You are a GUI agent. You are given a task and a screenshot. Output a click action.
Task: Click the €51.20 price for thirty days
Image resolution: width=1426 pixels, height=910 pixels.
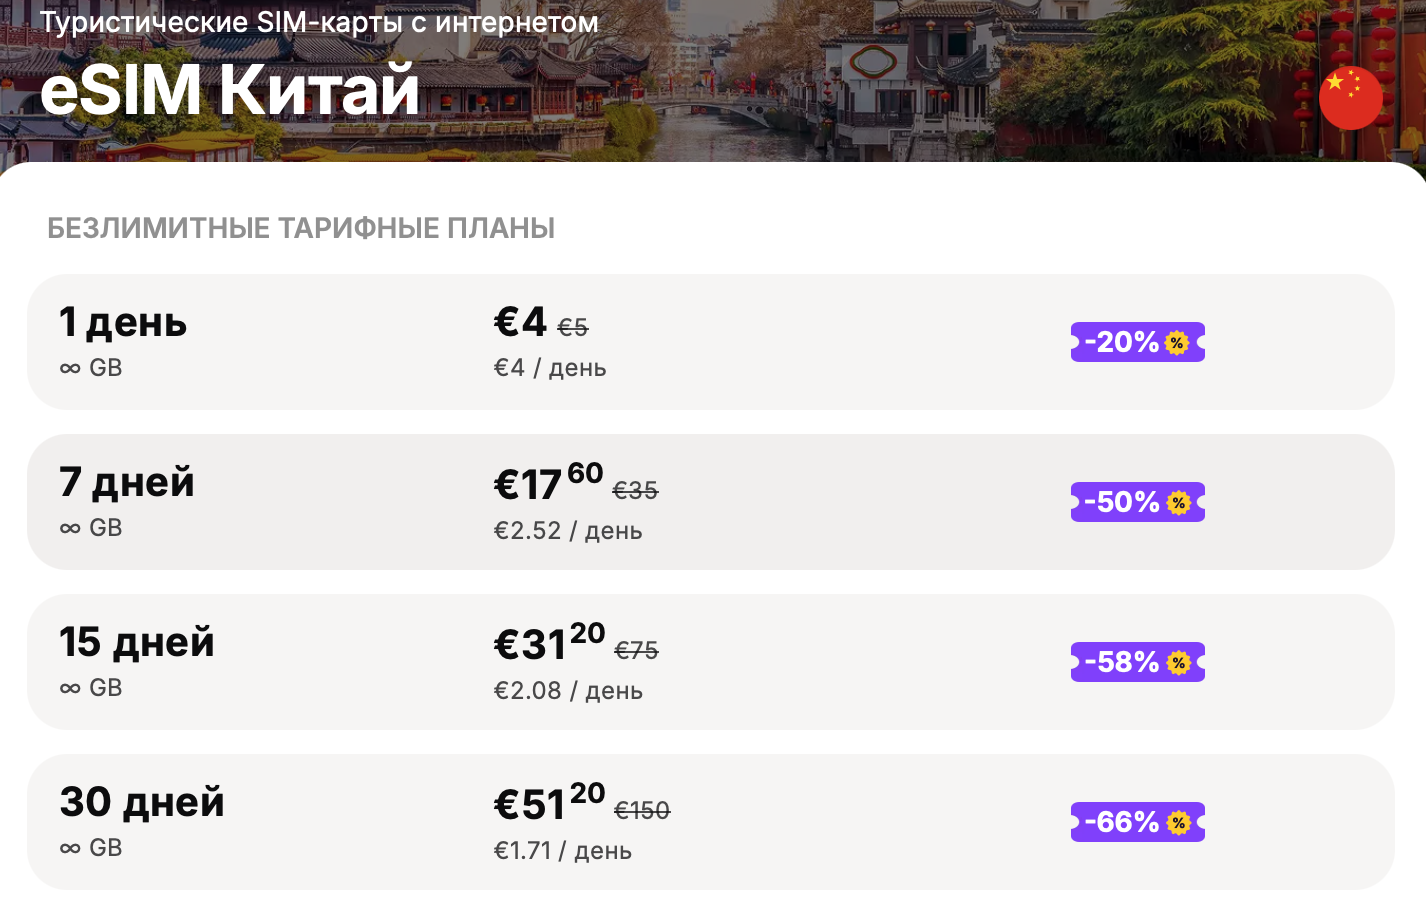coord(549,802)
